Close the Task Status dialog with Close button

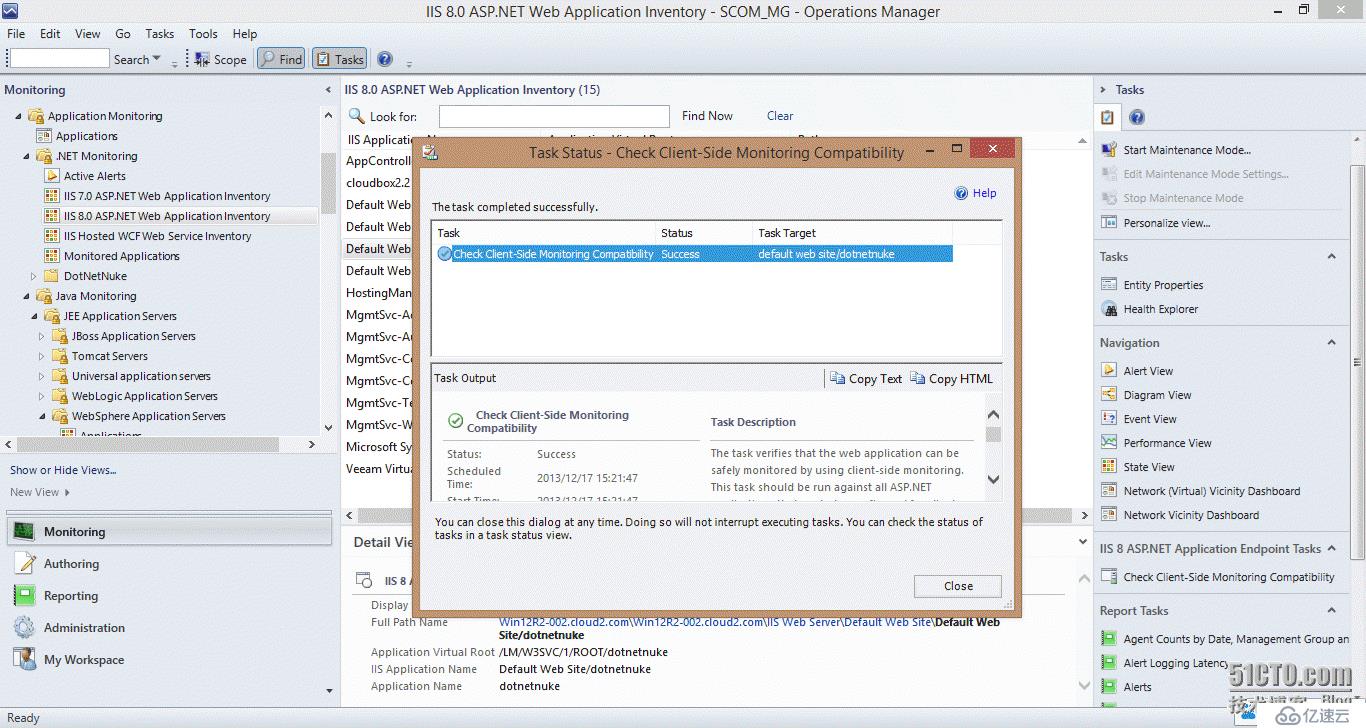(958, 586)
